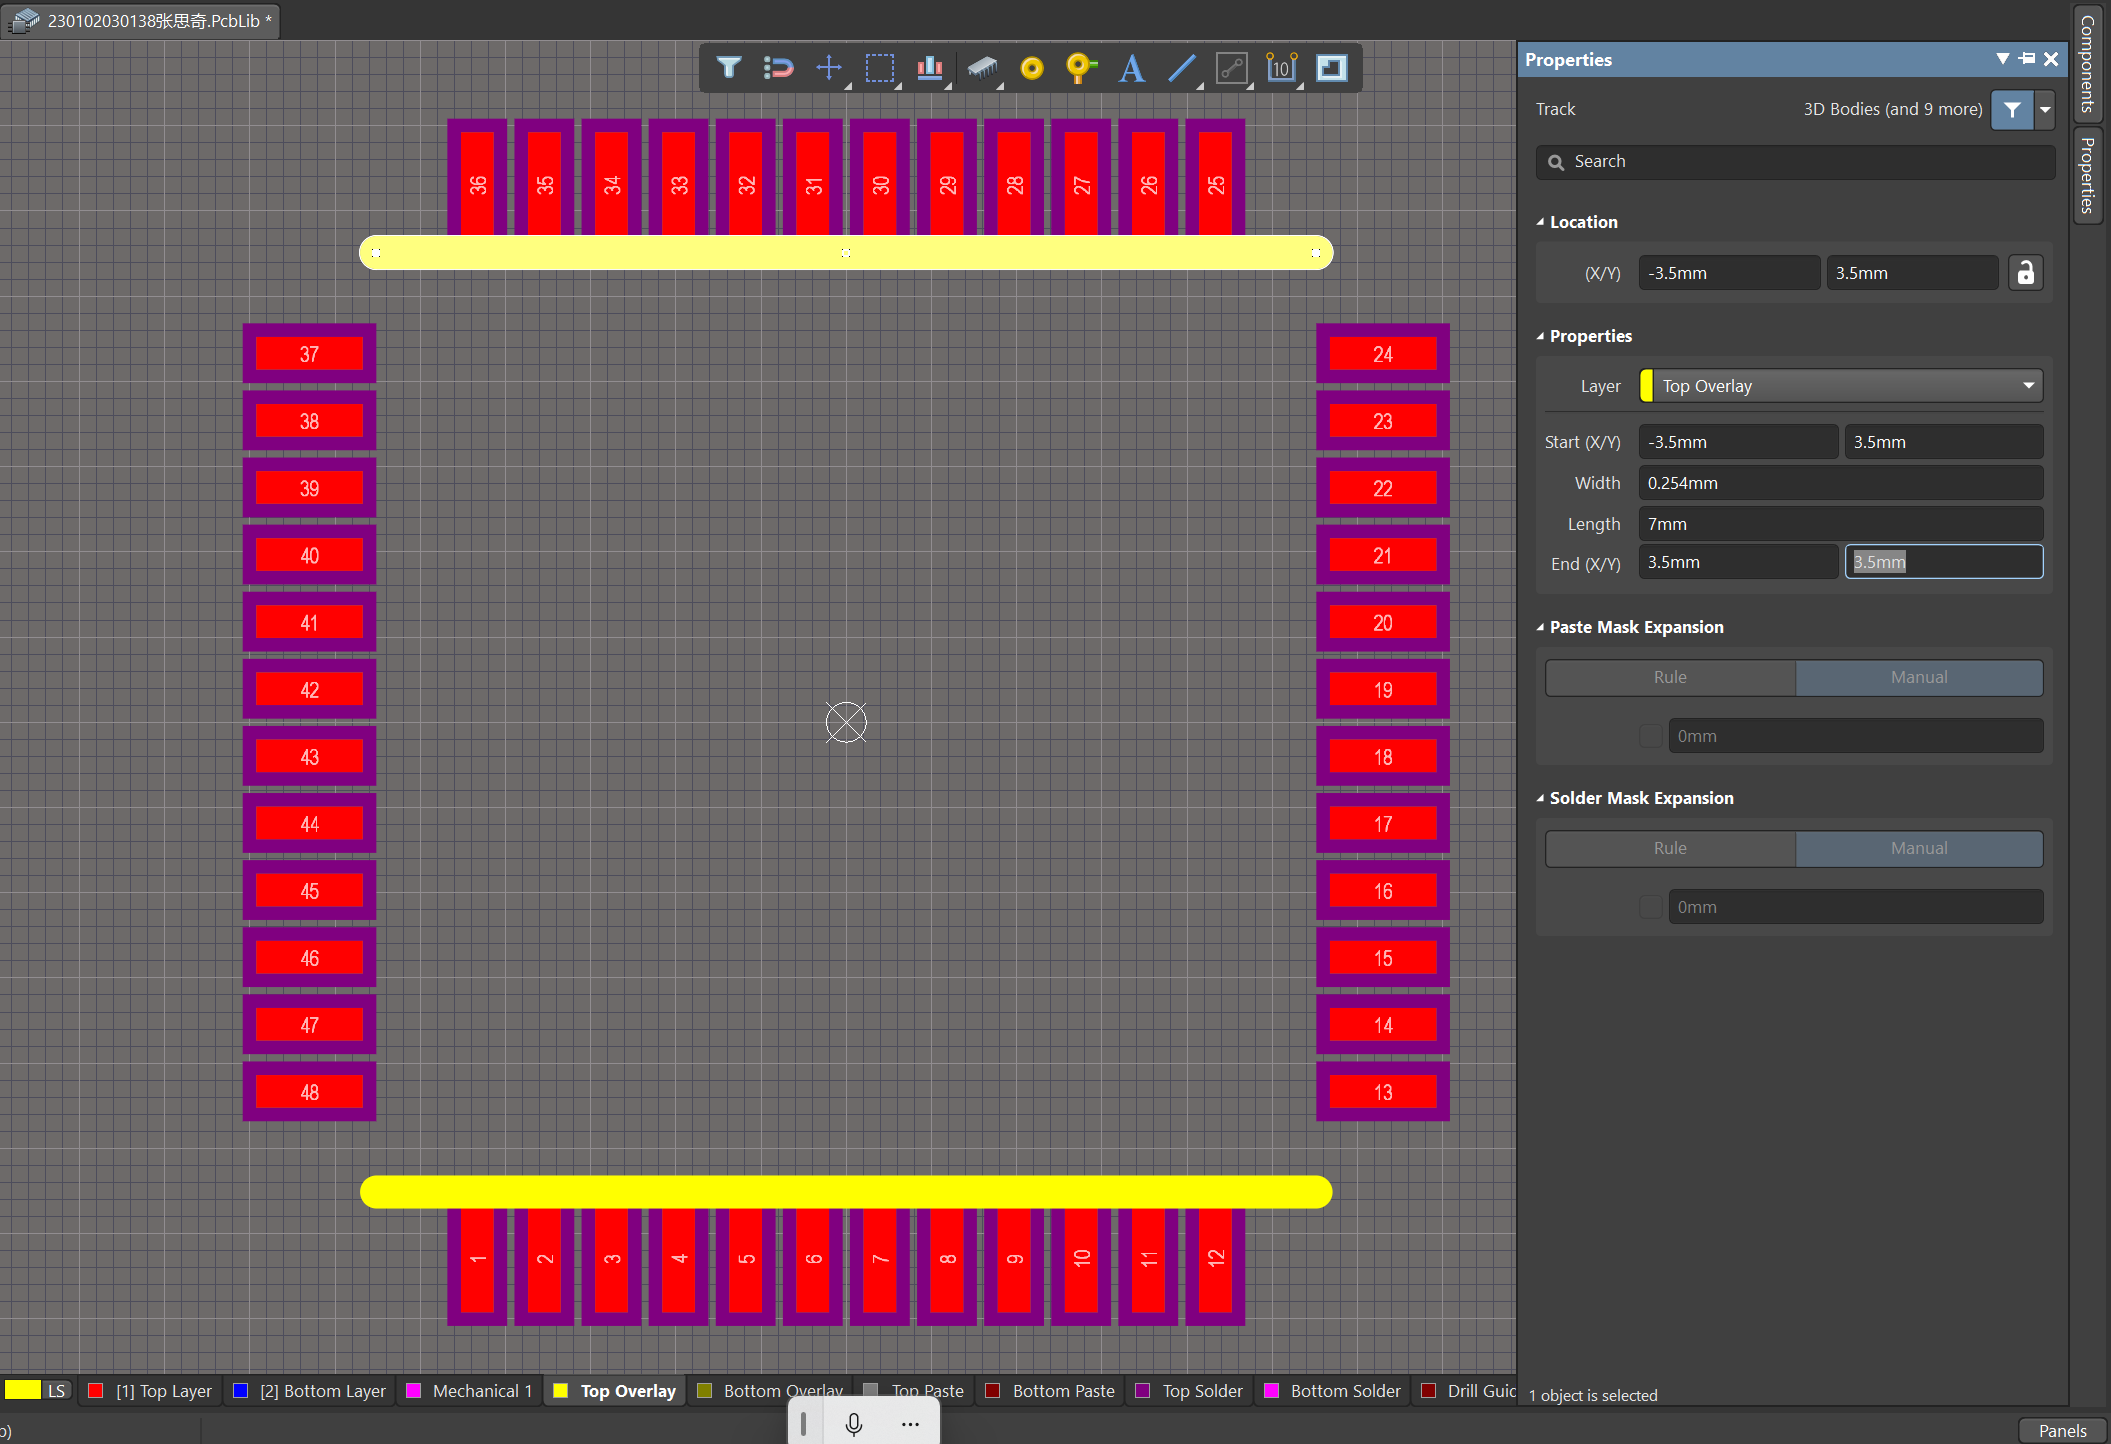Enable the Solder Mask Expansion checkbox
This screenshot has width=2111, height=1444.
(1651, 907)
